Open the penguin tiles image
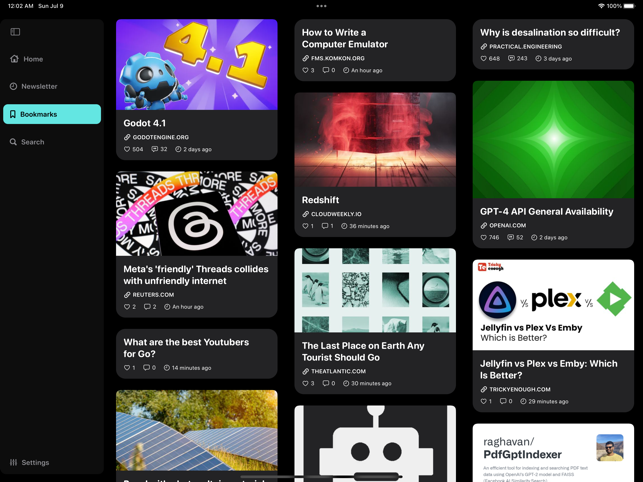Image resolution: width=643 pixels, height=482 pixels. tap(375, 290)
